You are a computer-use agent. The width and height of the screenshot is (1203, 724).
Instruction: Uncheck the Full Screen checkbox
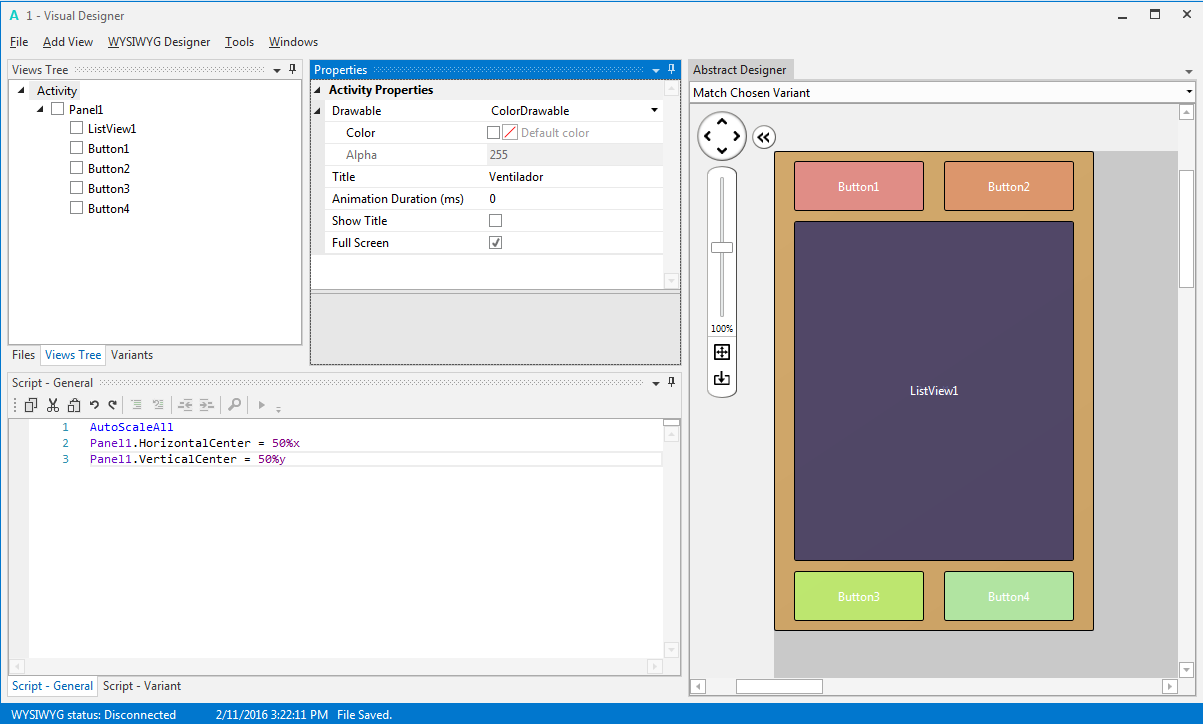[x=495, y=242]
